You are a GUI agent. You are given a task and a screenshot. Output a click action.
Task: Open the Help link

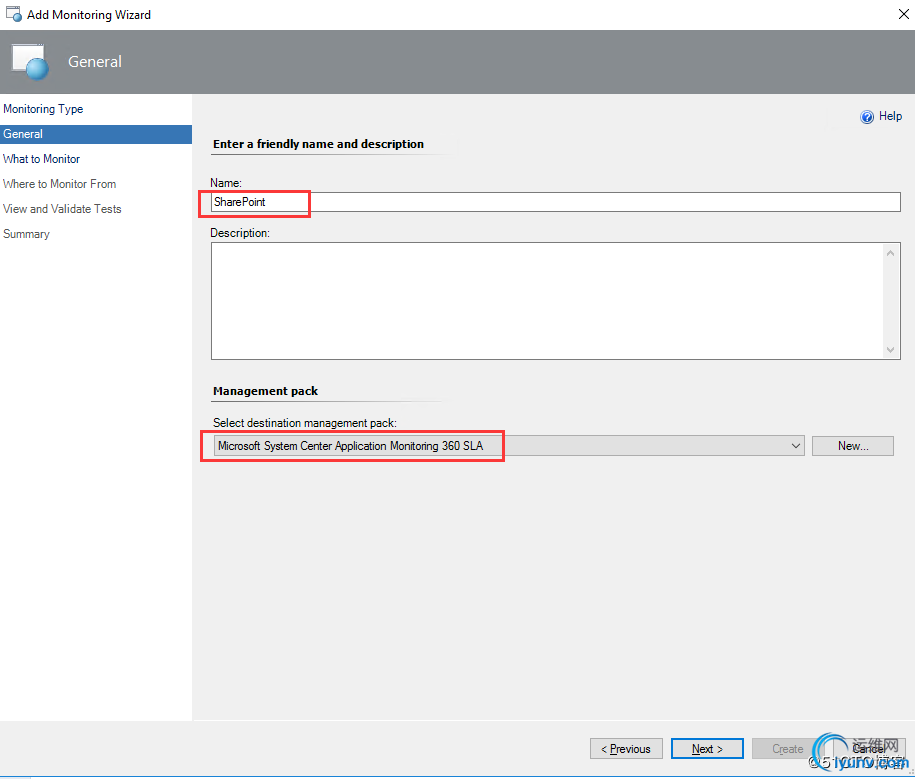[890, 116]
